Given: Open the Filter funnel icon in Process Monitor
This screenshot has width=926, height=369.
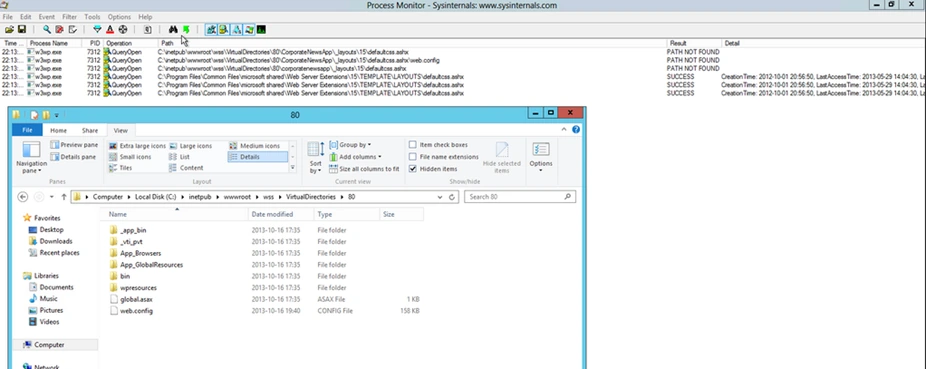Looking at the screenshot, I should point(97,30).
